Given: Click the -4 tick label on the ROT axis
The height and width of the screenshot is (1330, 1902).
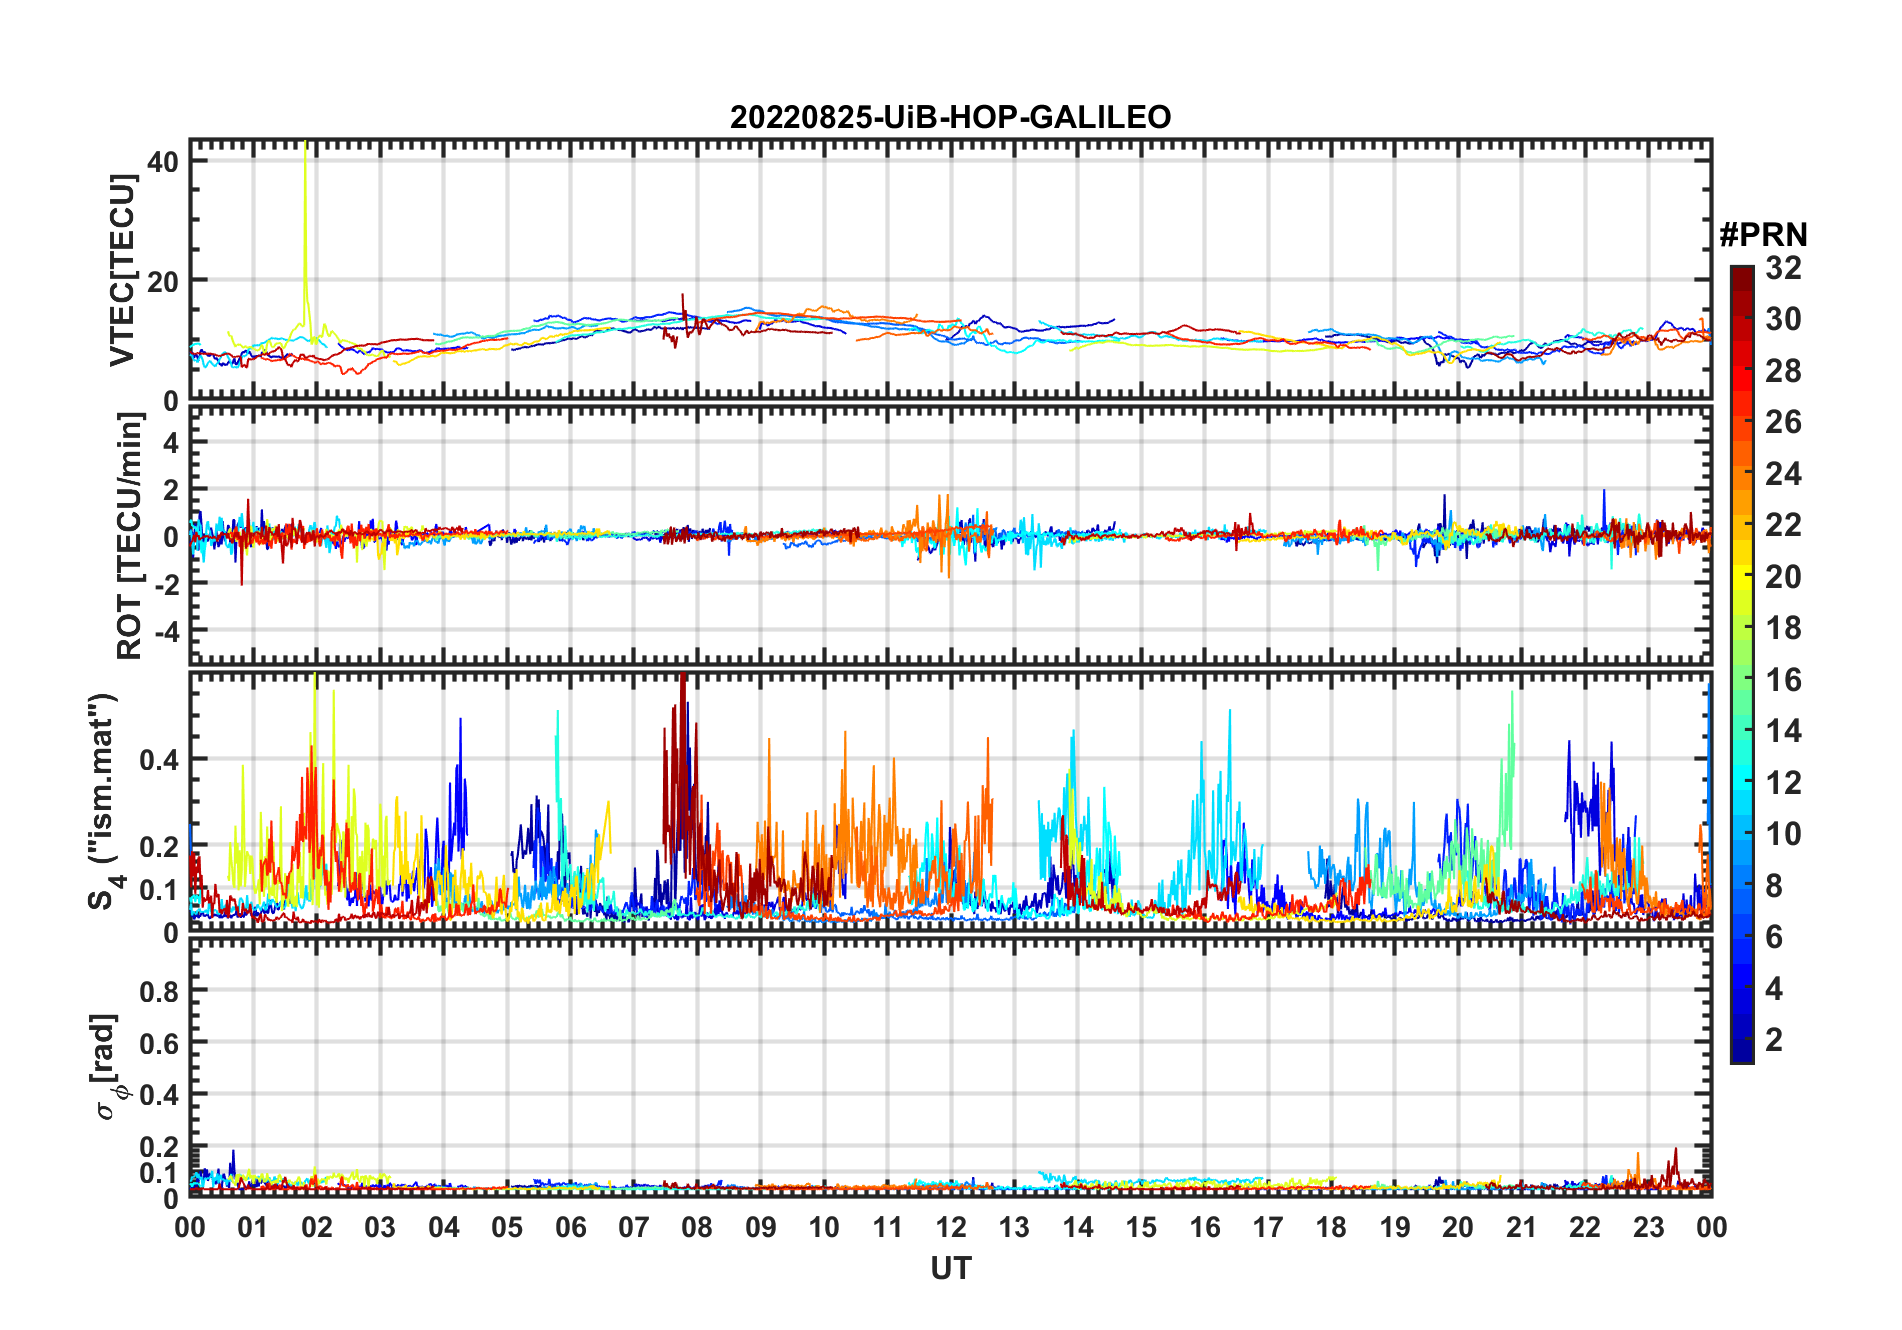Looking at the screenshot, I should point(167,632).
